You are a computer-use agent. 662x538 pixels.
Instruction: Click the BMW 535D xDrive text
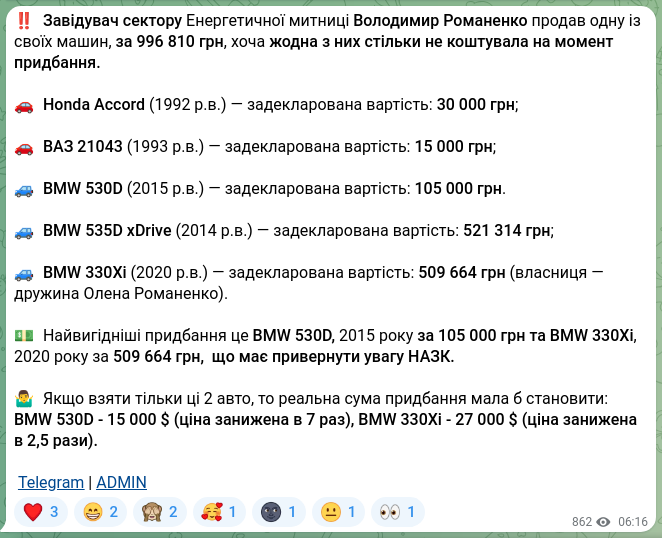[107, 231]
